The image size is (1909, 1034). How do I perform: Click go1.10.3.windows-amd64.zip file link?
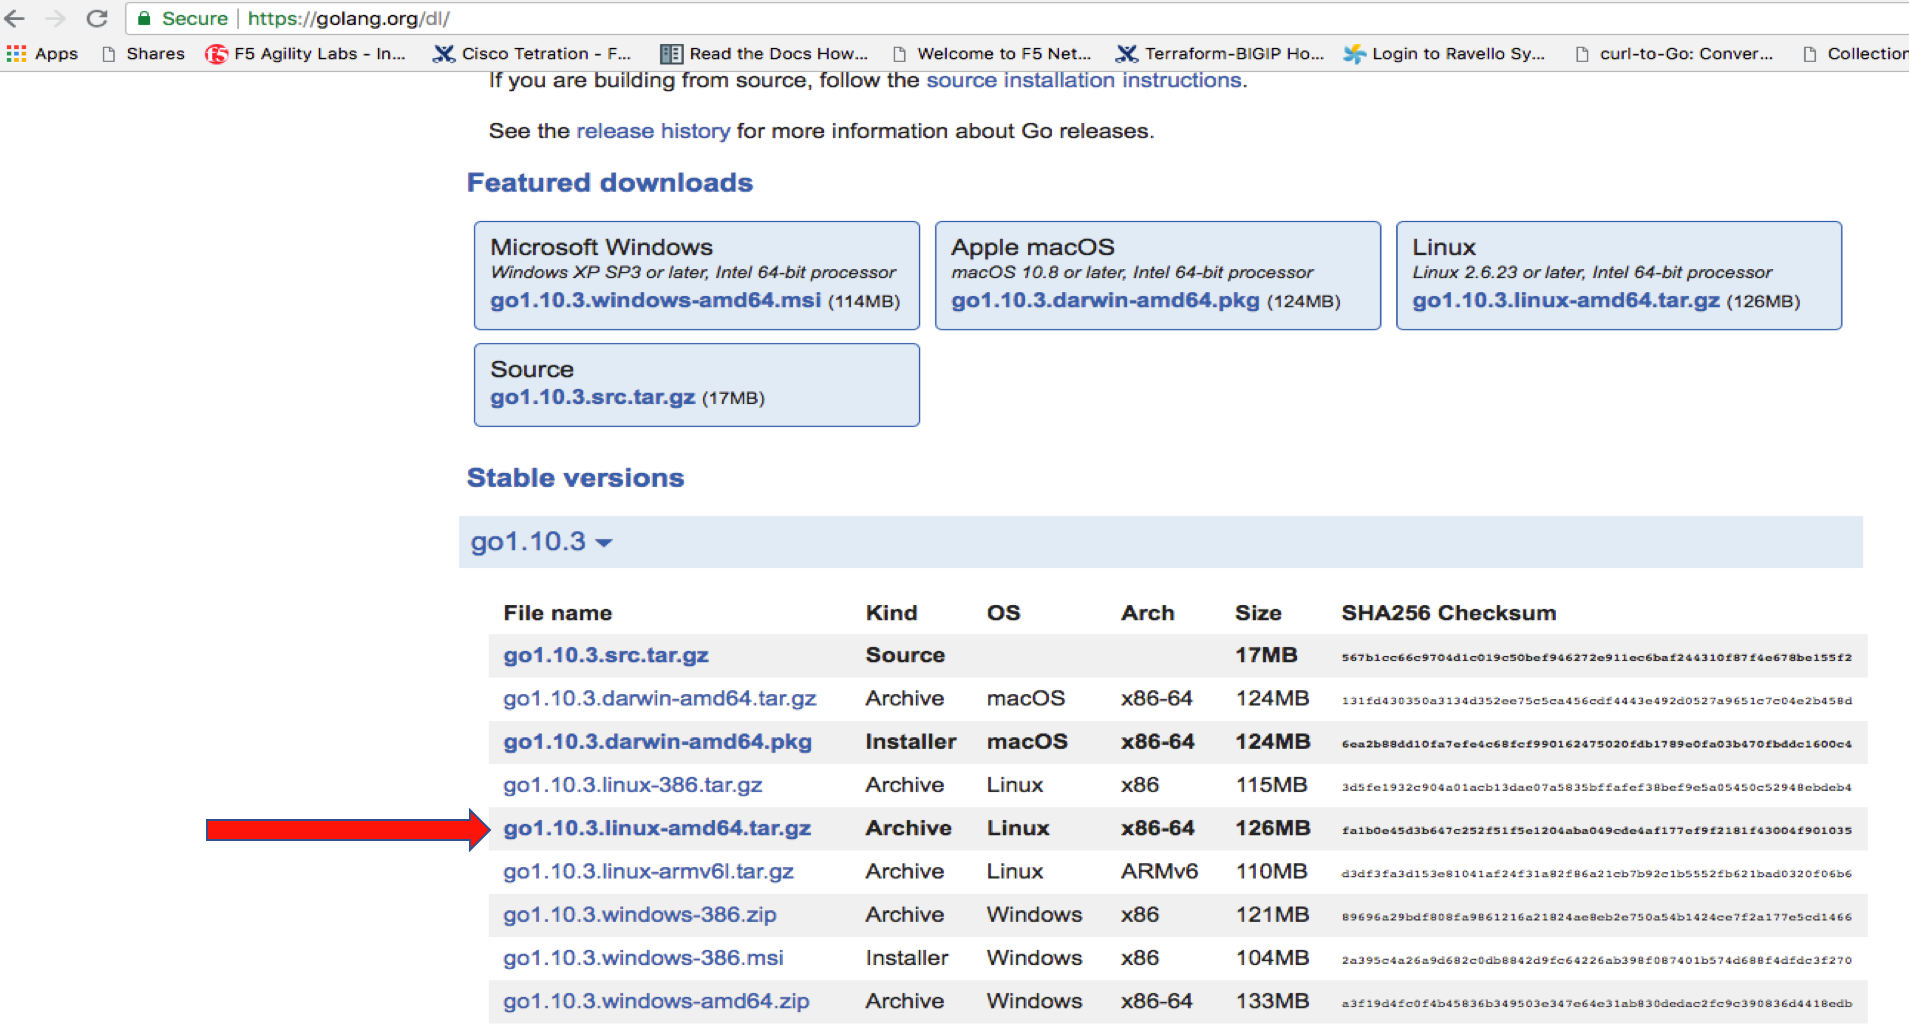[656, 1001]
